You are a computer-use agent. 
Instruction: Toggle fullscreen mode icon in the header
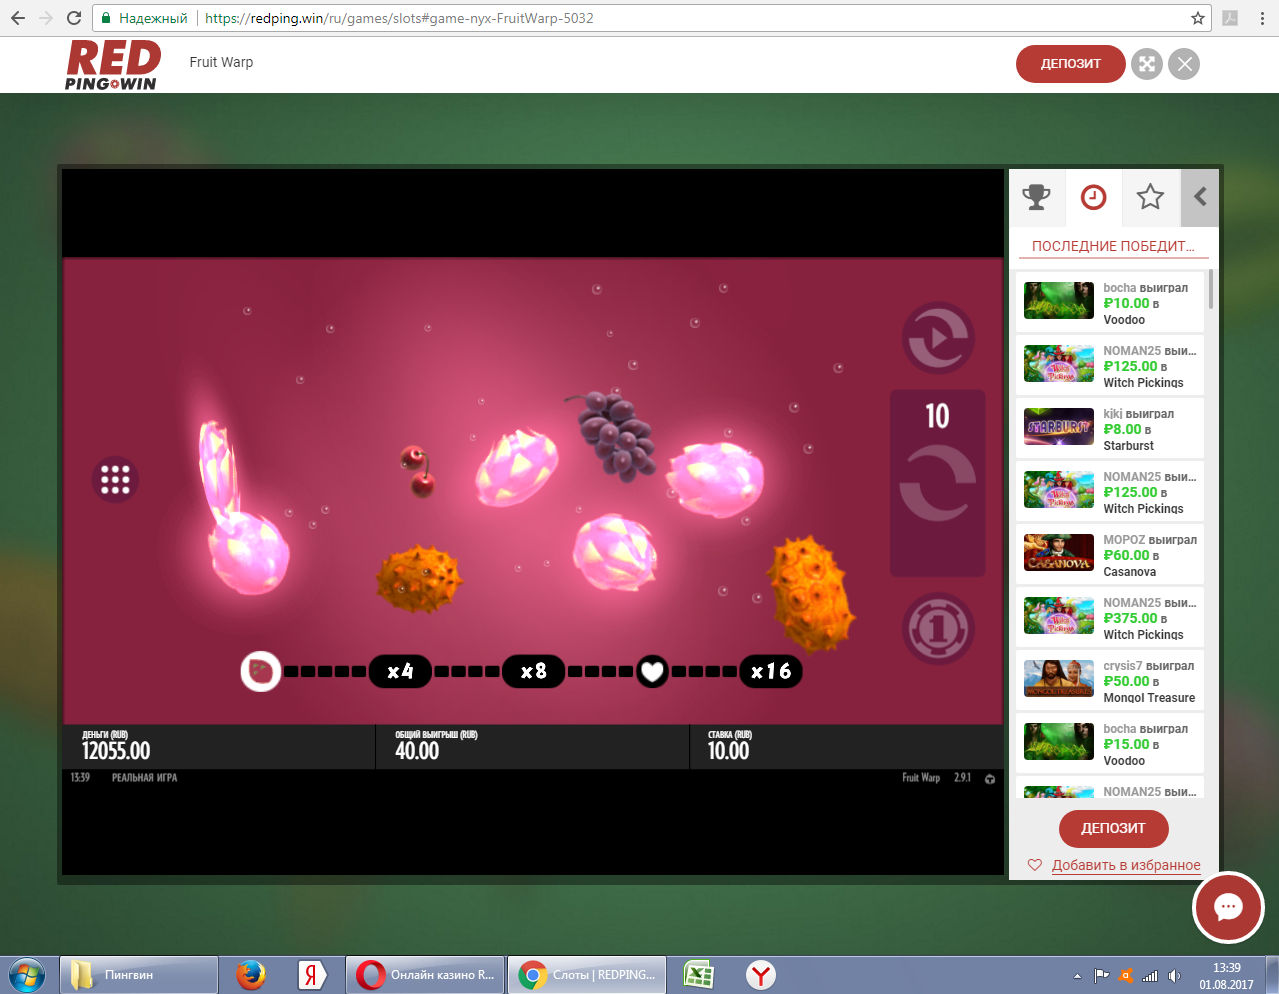click(x=1147, y=64)
